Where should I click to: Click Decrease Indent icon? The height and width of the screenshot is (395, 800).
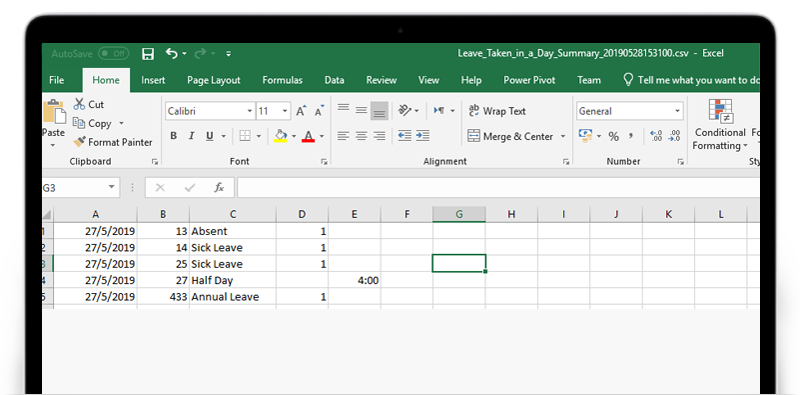[x=405, y=136]
